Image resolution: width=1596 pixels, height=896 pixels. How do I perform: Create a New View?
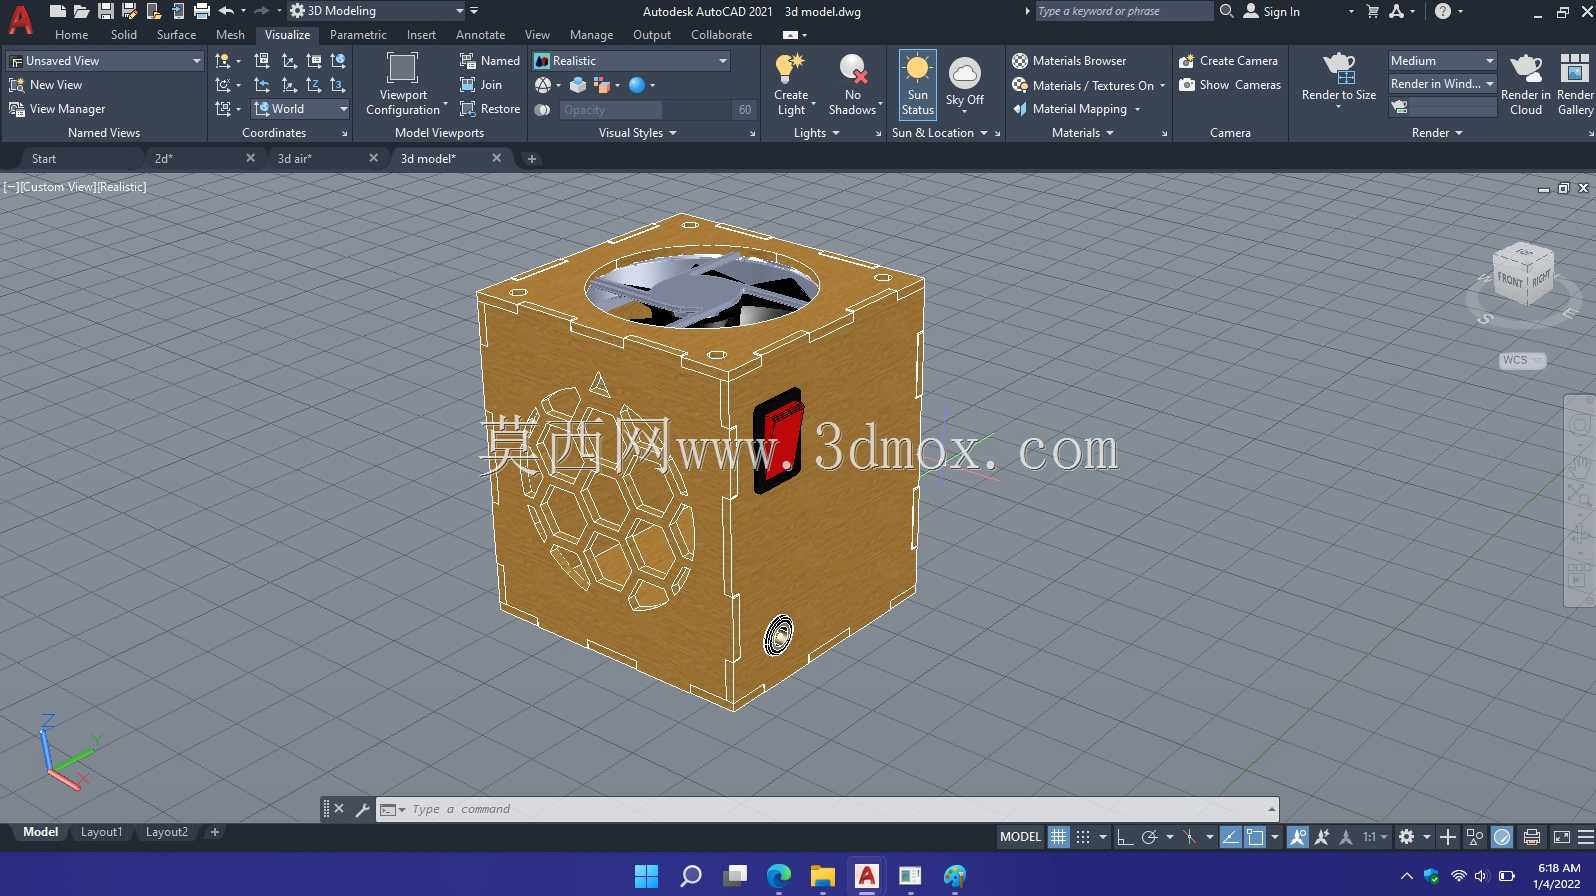[46, 85]
